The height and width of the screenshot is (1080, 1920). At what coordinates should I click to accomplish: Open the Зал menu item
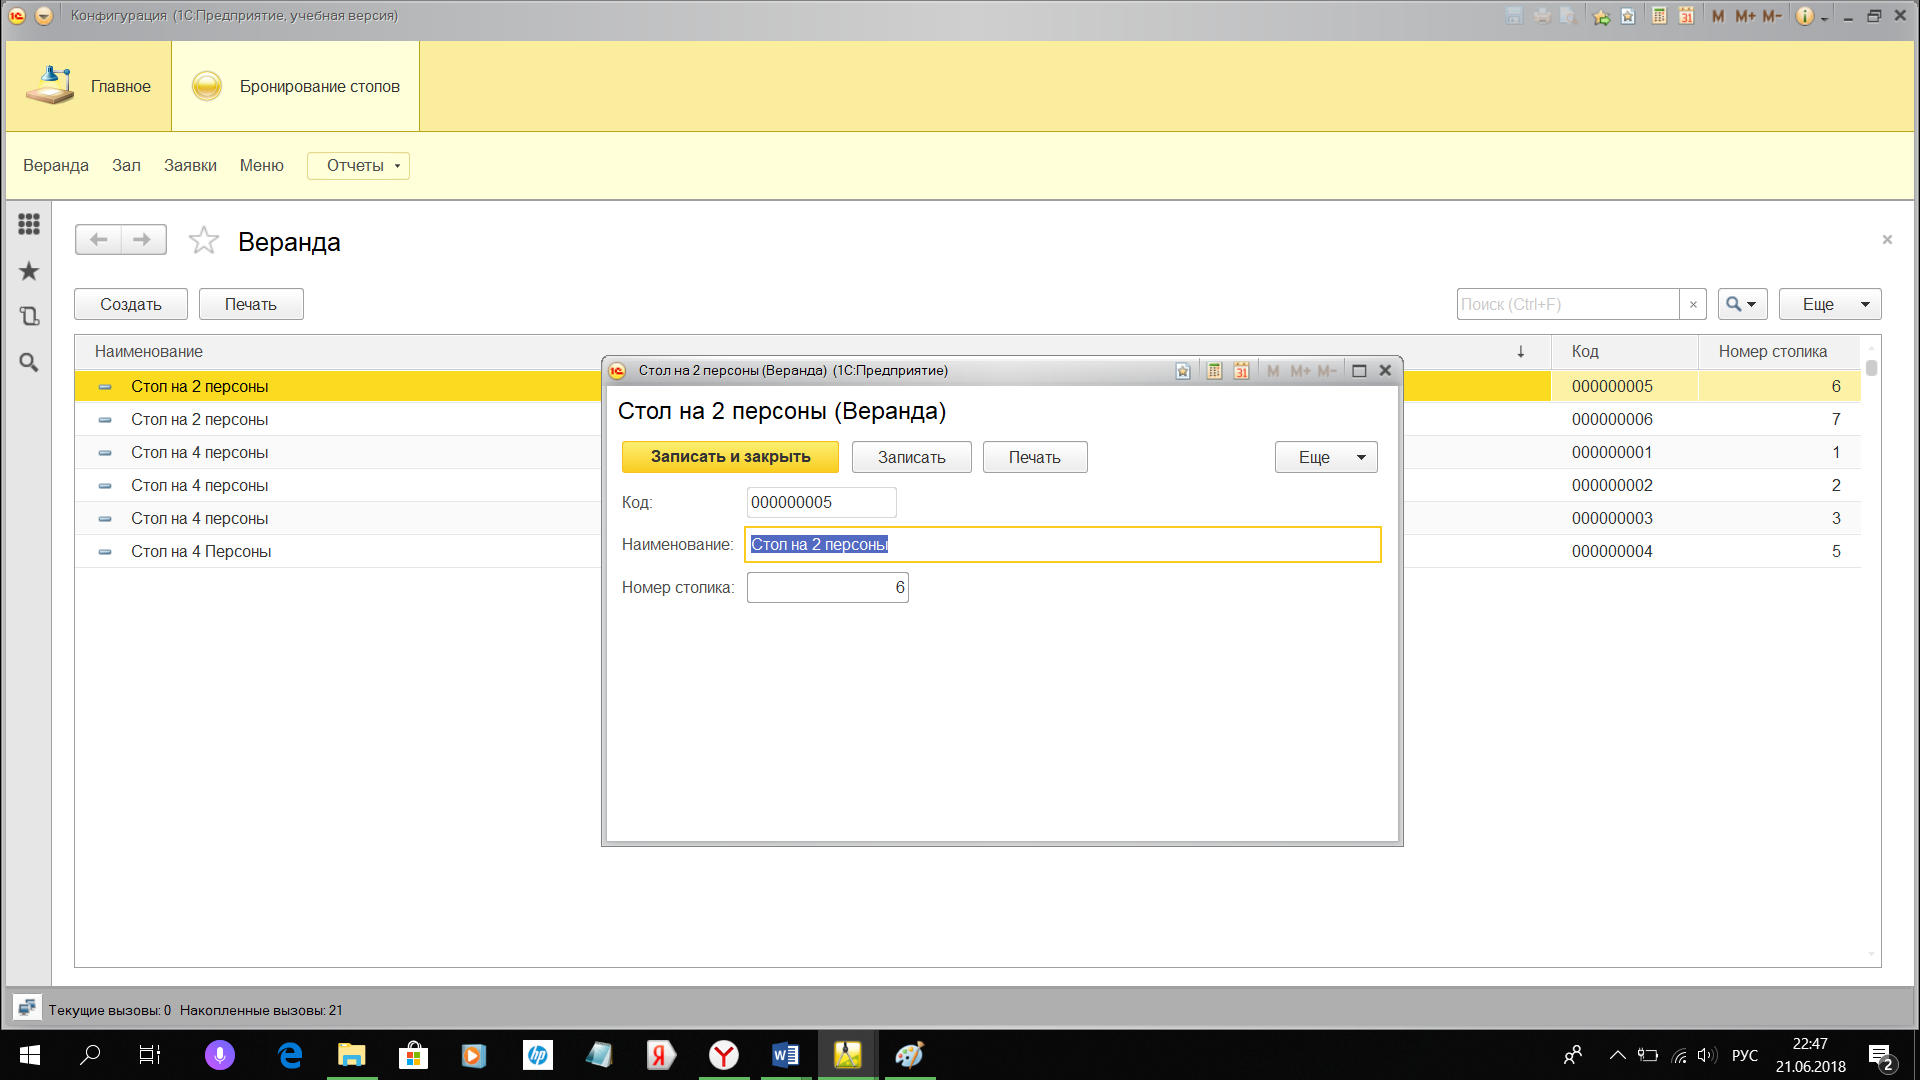[126, 166]
